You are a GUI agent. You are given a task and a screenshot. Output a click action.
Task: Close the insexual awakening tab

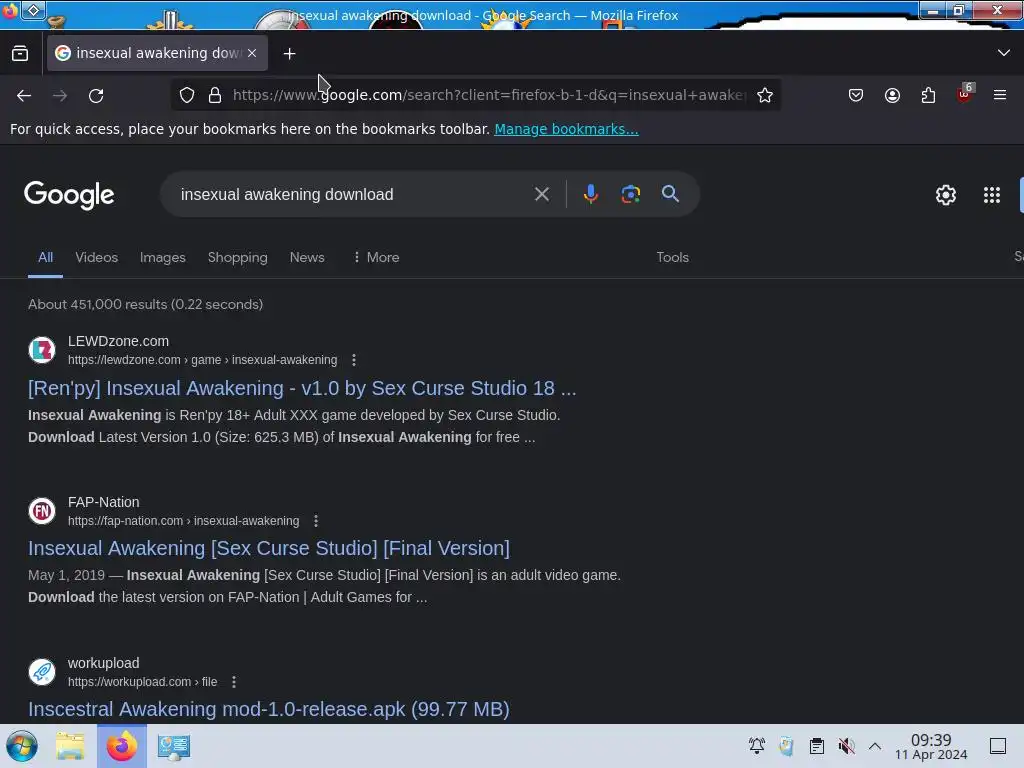pyautogui.click(x=252, y=54)
